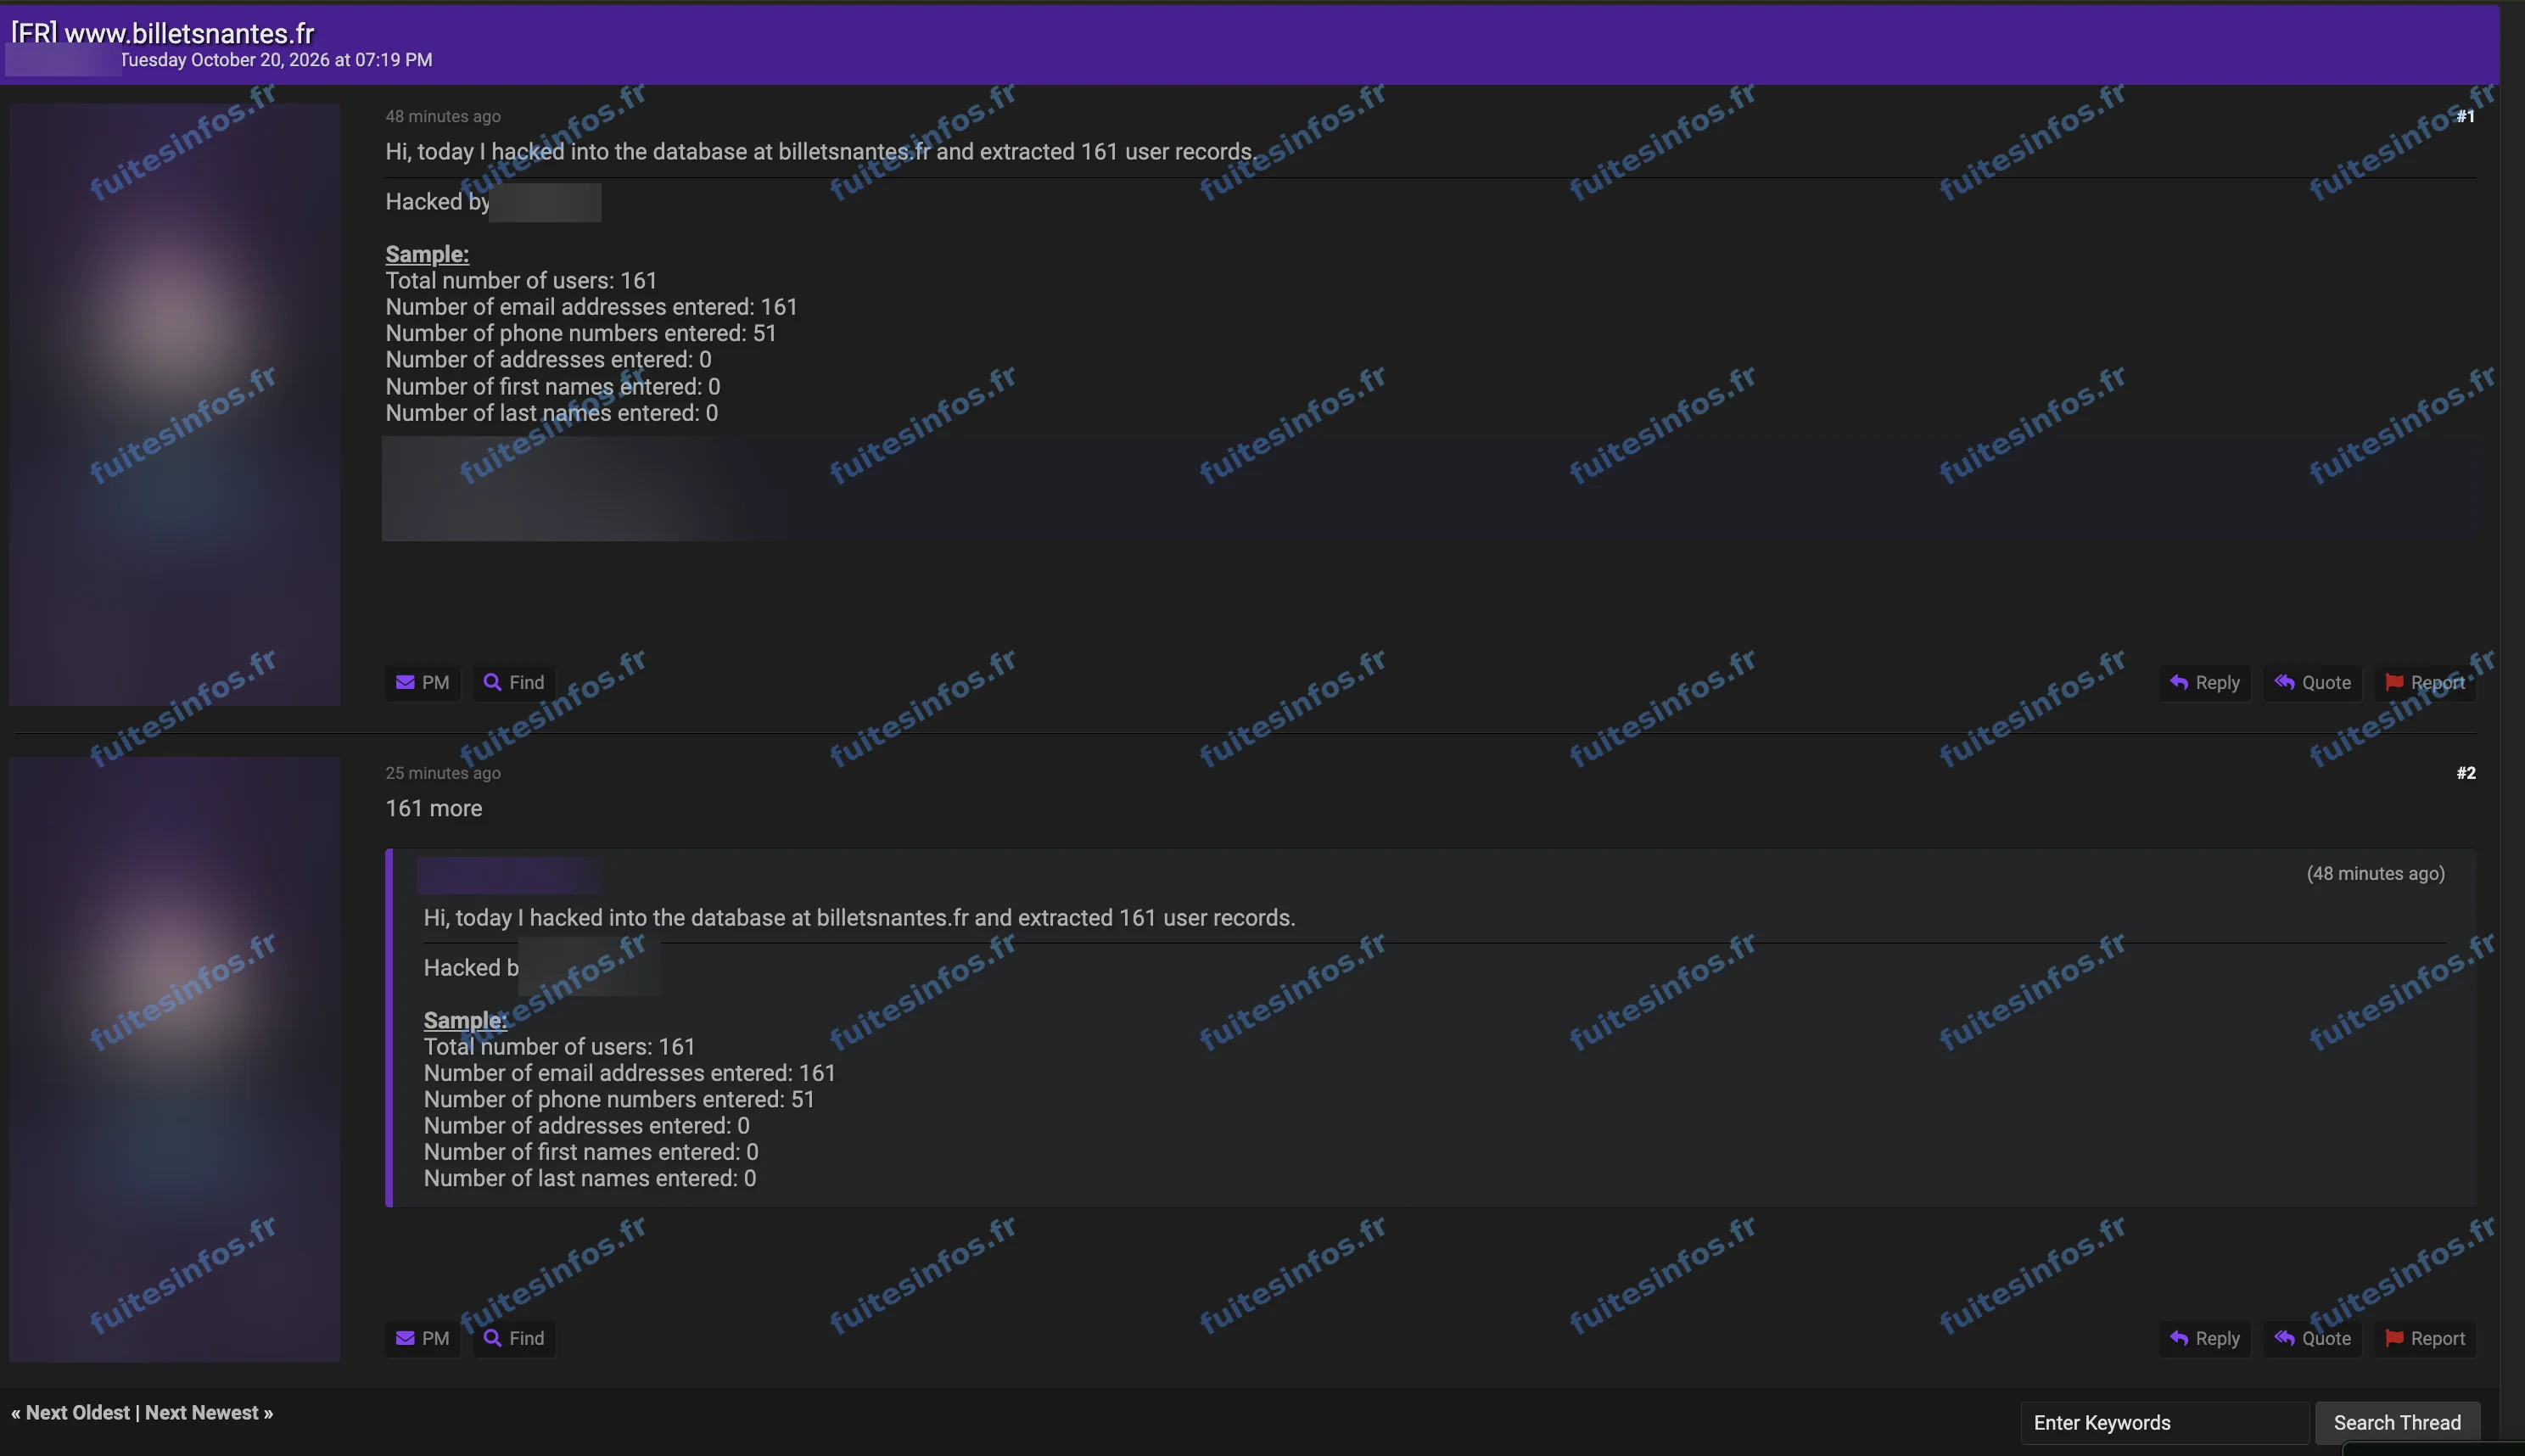Open the Next Oldest thread link
The image size is (2525, 1456).
click(78, 1413)
